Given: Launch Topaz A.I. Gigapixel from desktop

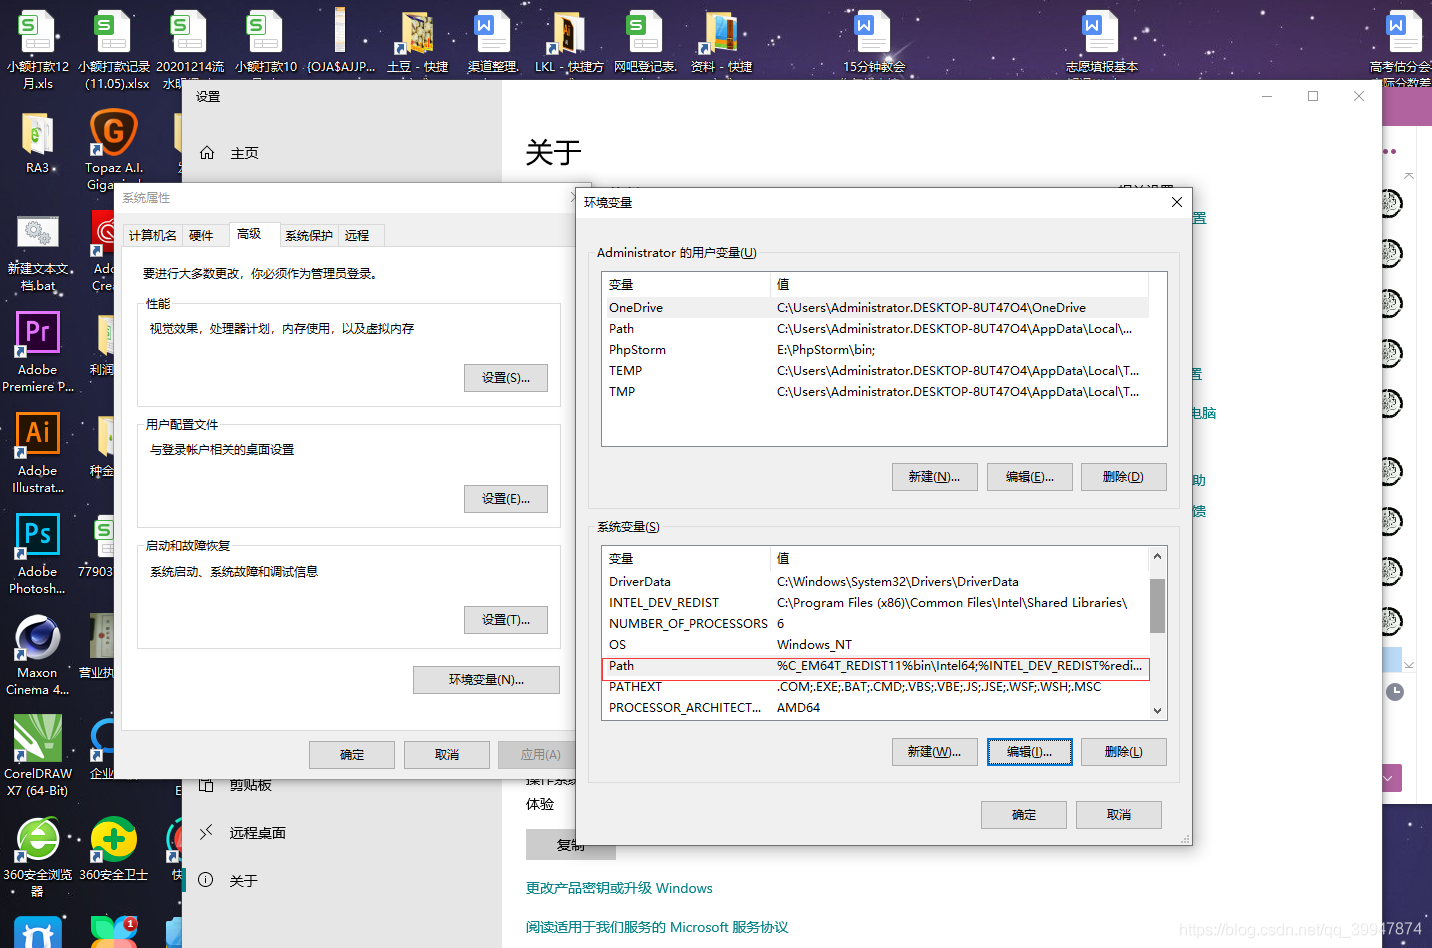Looking at the screenshot, I should [x=113, y=150].
